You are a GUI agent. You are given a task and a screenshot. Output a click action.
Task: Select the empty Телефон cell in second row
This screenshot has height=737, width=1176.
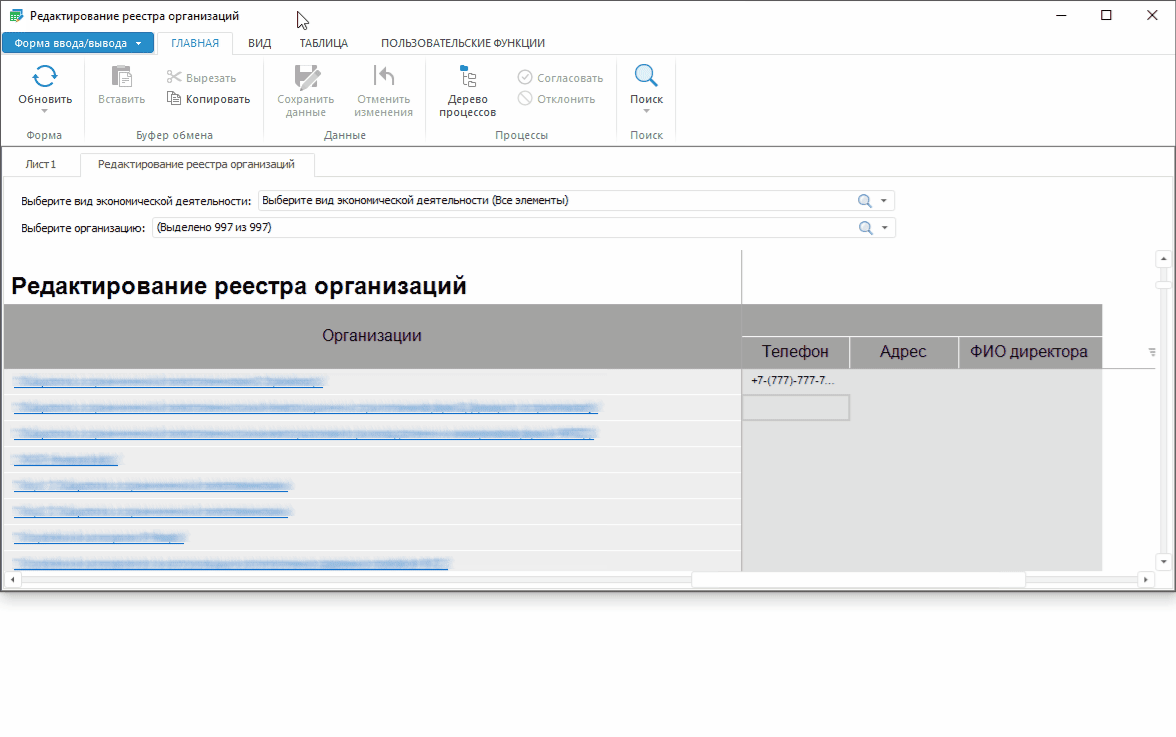click(x=795, y=407)
